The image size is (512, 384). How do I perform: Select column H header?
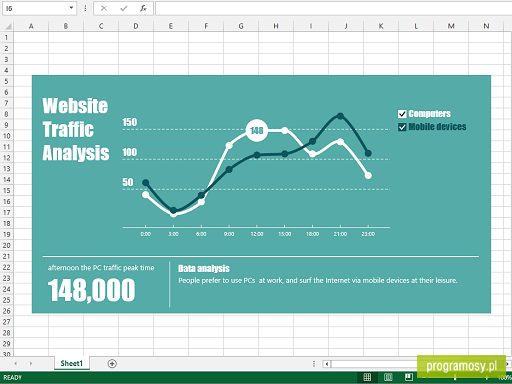click(276, 26)
